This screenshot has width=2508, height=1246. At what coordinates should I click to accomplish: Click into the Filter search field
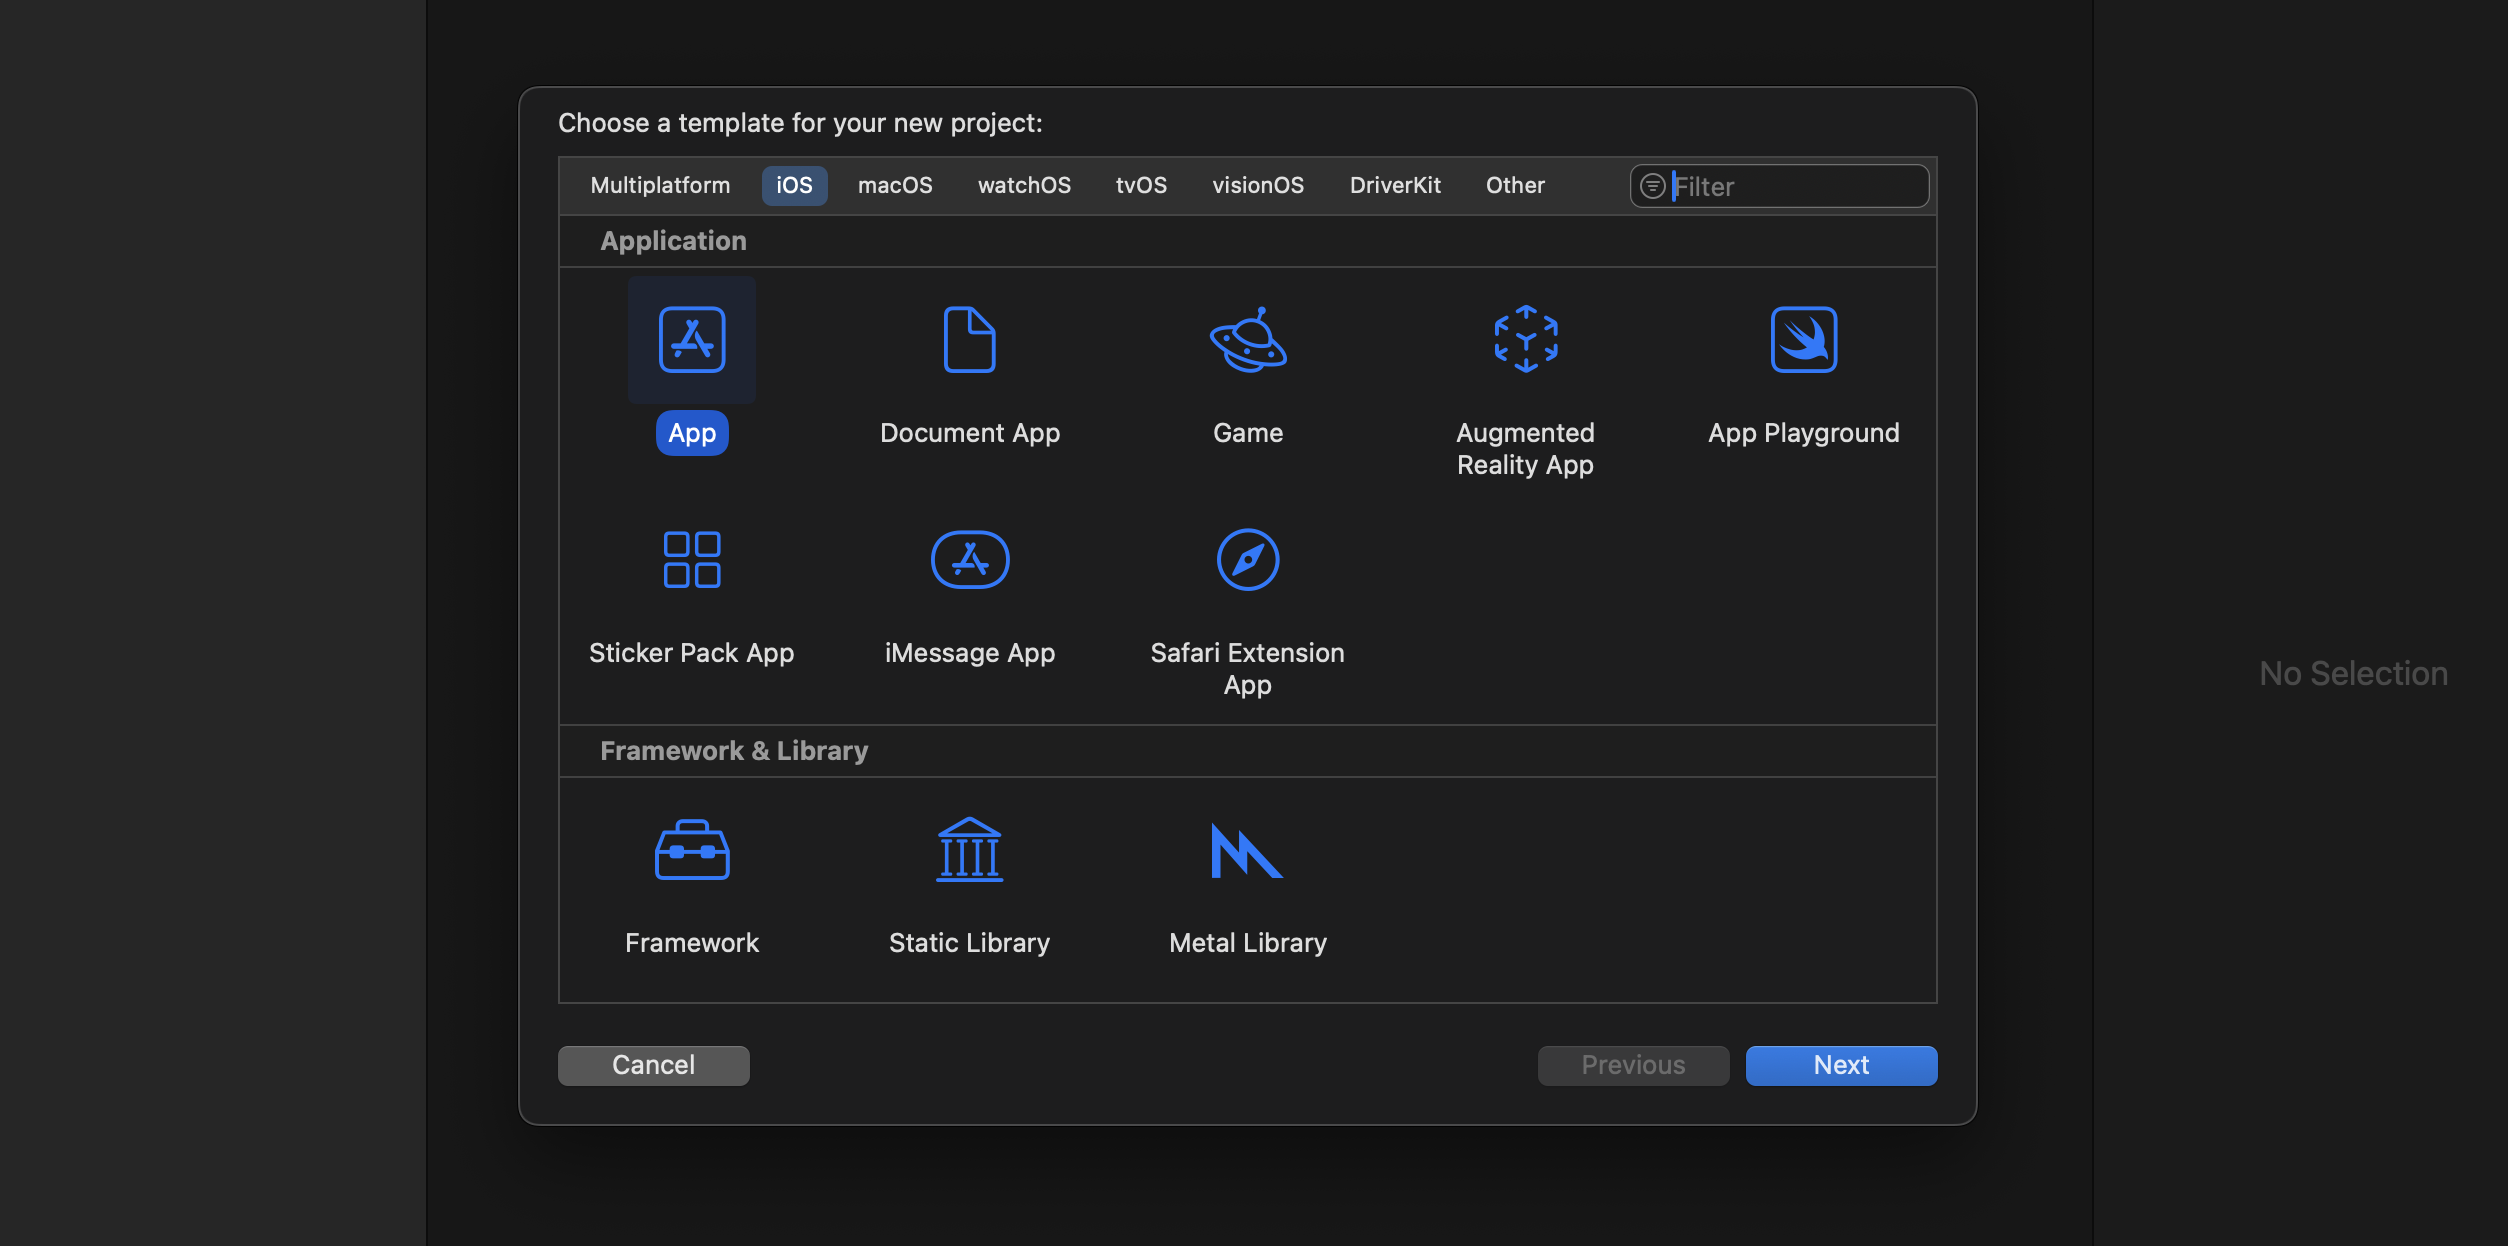[1795, 187]
